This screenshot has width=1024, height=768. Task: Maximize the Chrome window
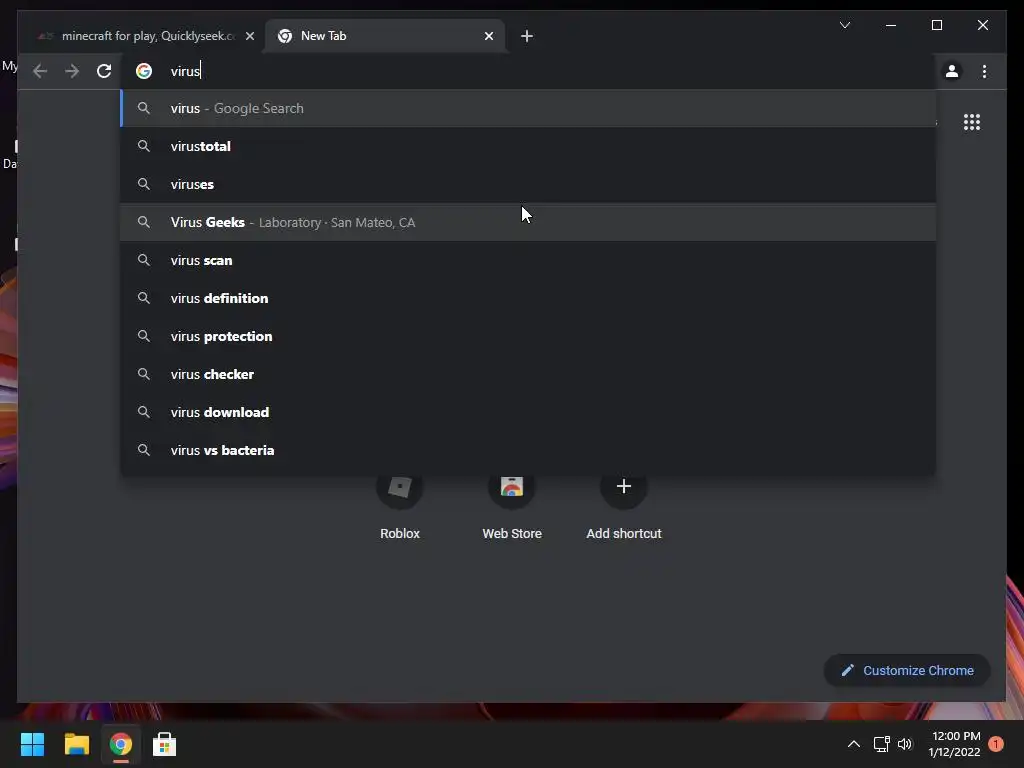point(936,25)
